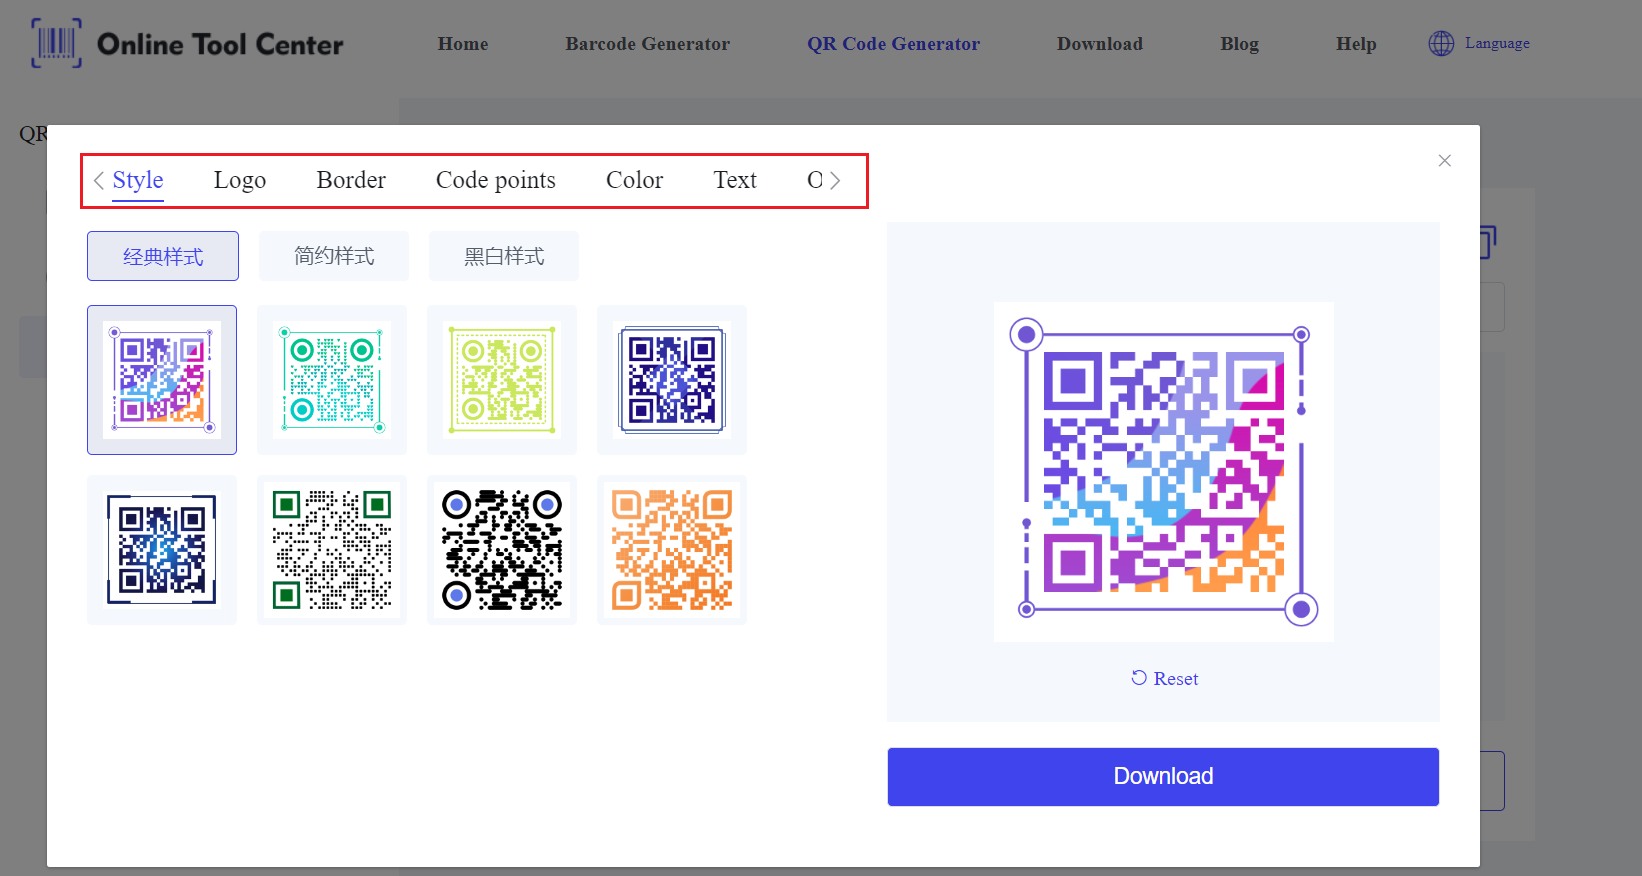Open the Help navigation link
Screen dimensions: 1642x876
point(1356,44)
